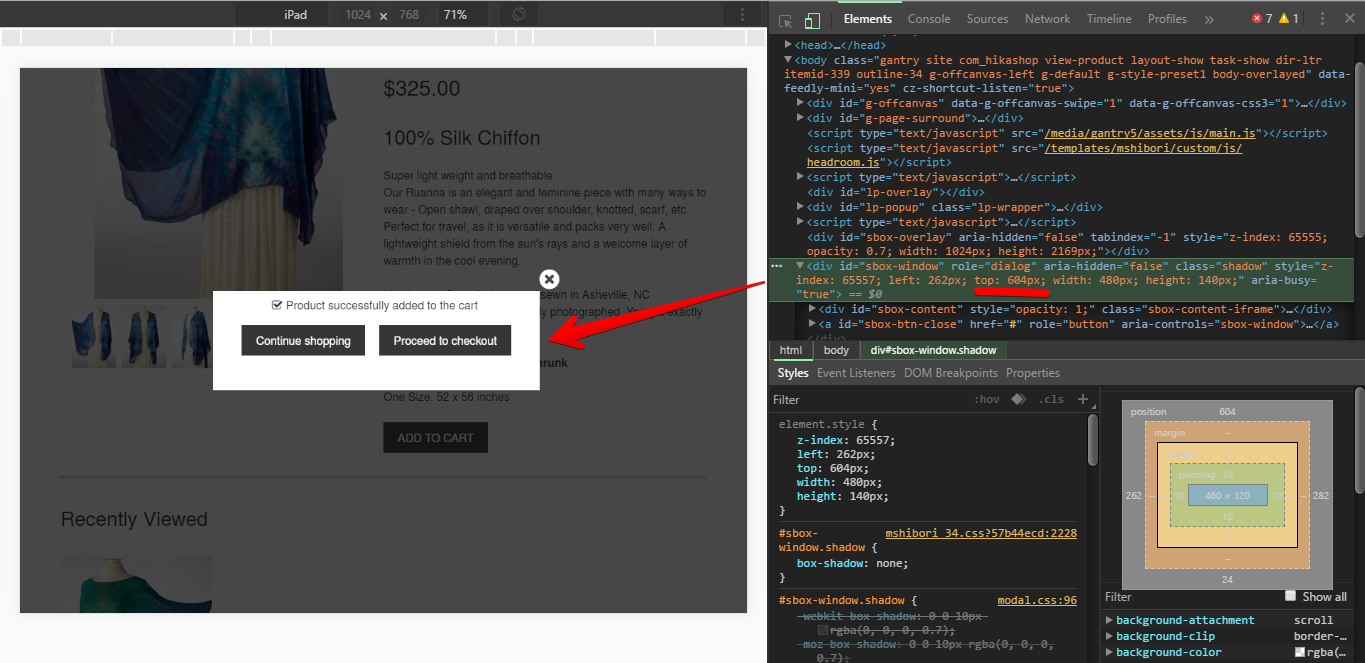This screenshot has height=663, width=1365.
Task: Open the Network tab
Action: pos(1047,19)
